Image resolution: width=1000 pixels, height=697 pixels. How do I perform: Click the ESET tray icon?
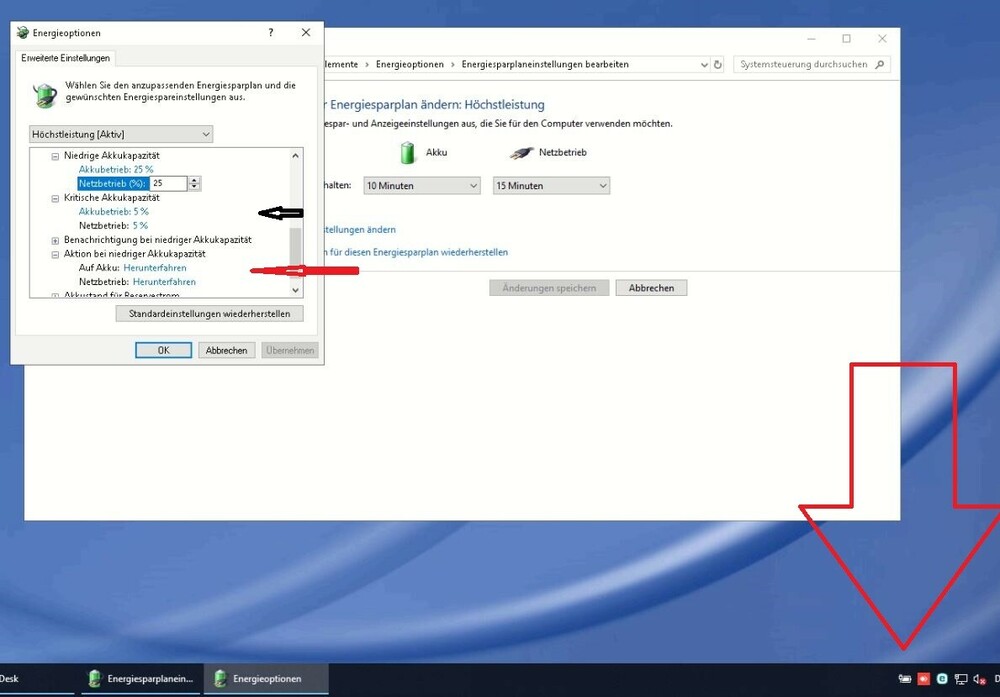942,679
